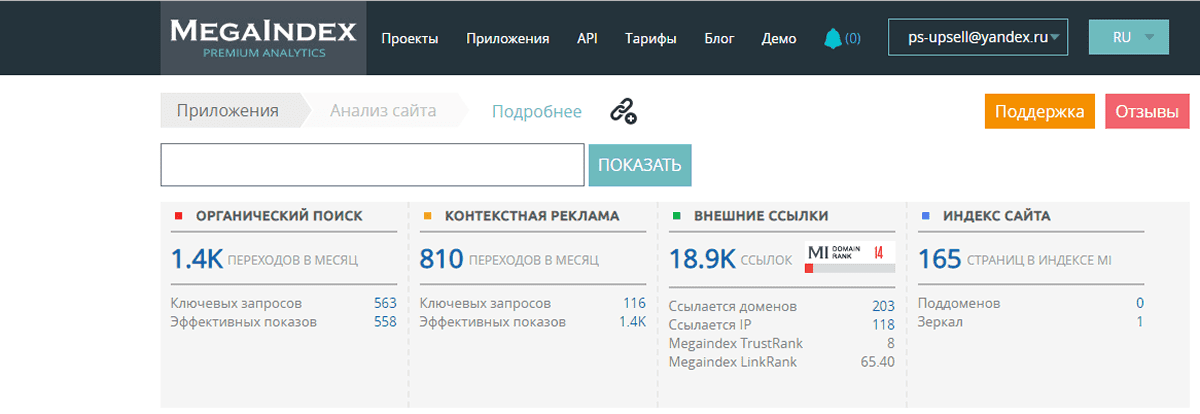
Task: Click the Индекс сайта heading
Action: point(996,215)
